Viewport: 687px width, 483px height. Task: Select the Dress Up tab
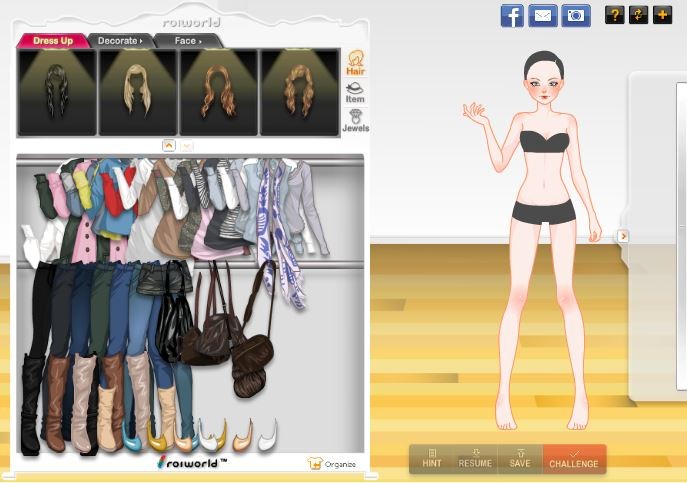[x=54, y=41]
